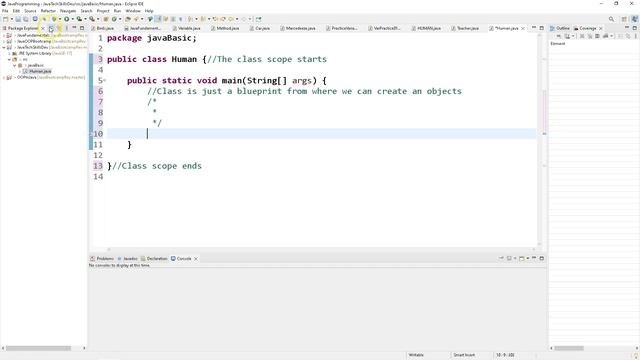
Task: Open the dropdown next to Run button
Action: pyautogui.click(x=72, y=19)
